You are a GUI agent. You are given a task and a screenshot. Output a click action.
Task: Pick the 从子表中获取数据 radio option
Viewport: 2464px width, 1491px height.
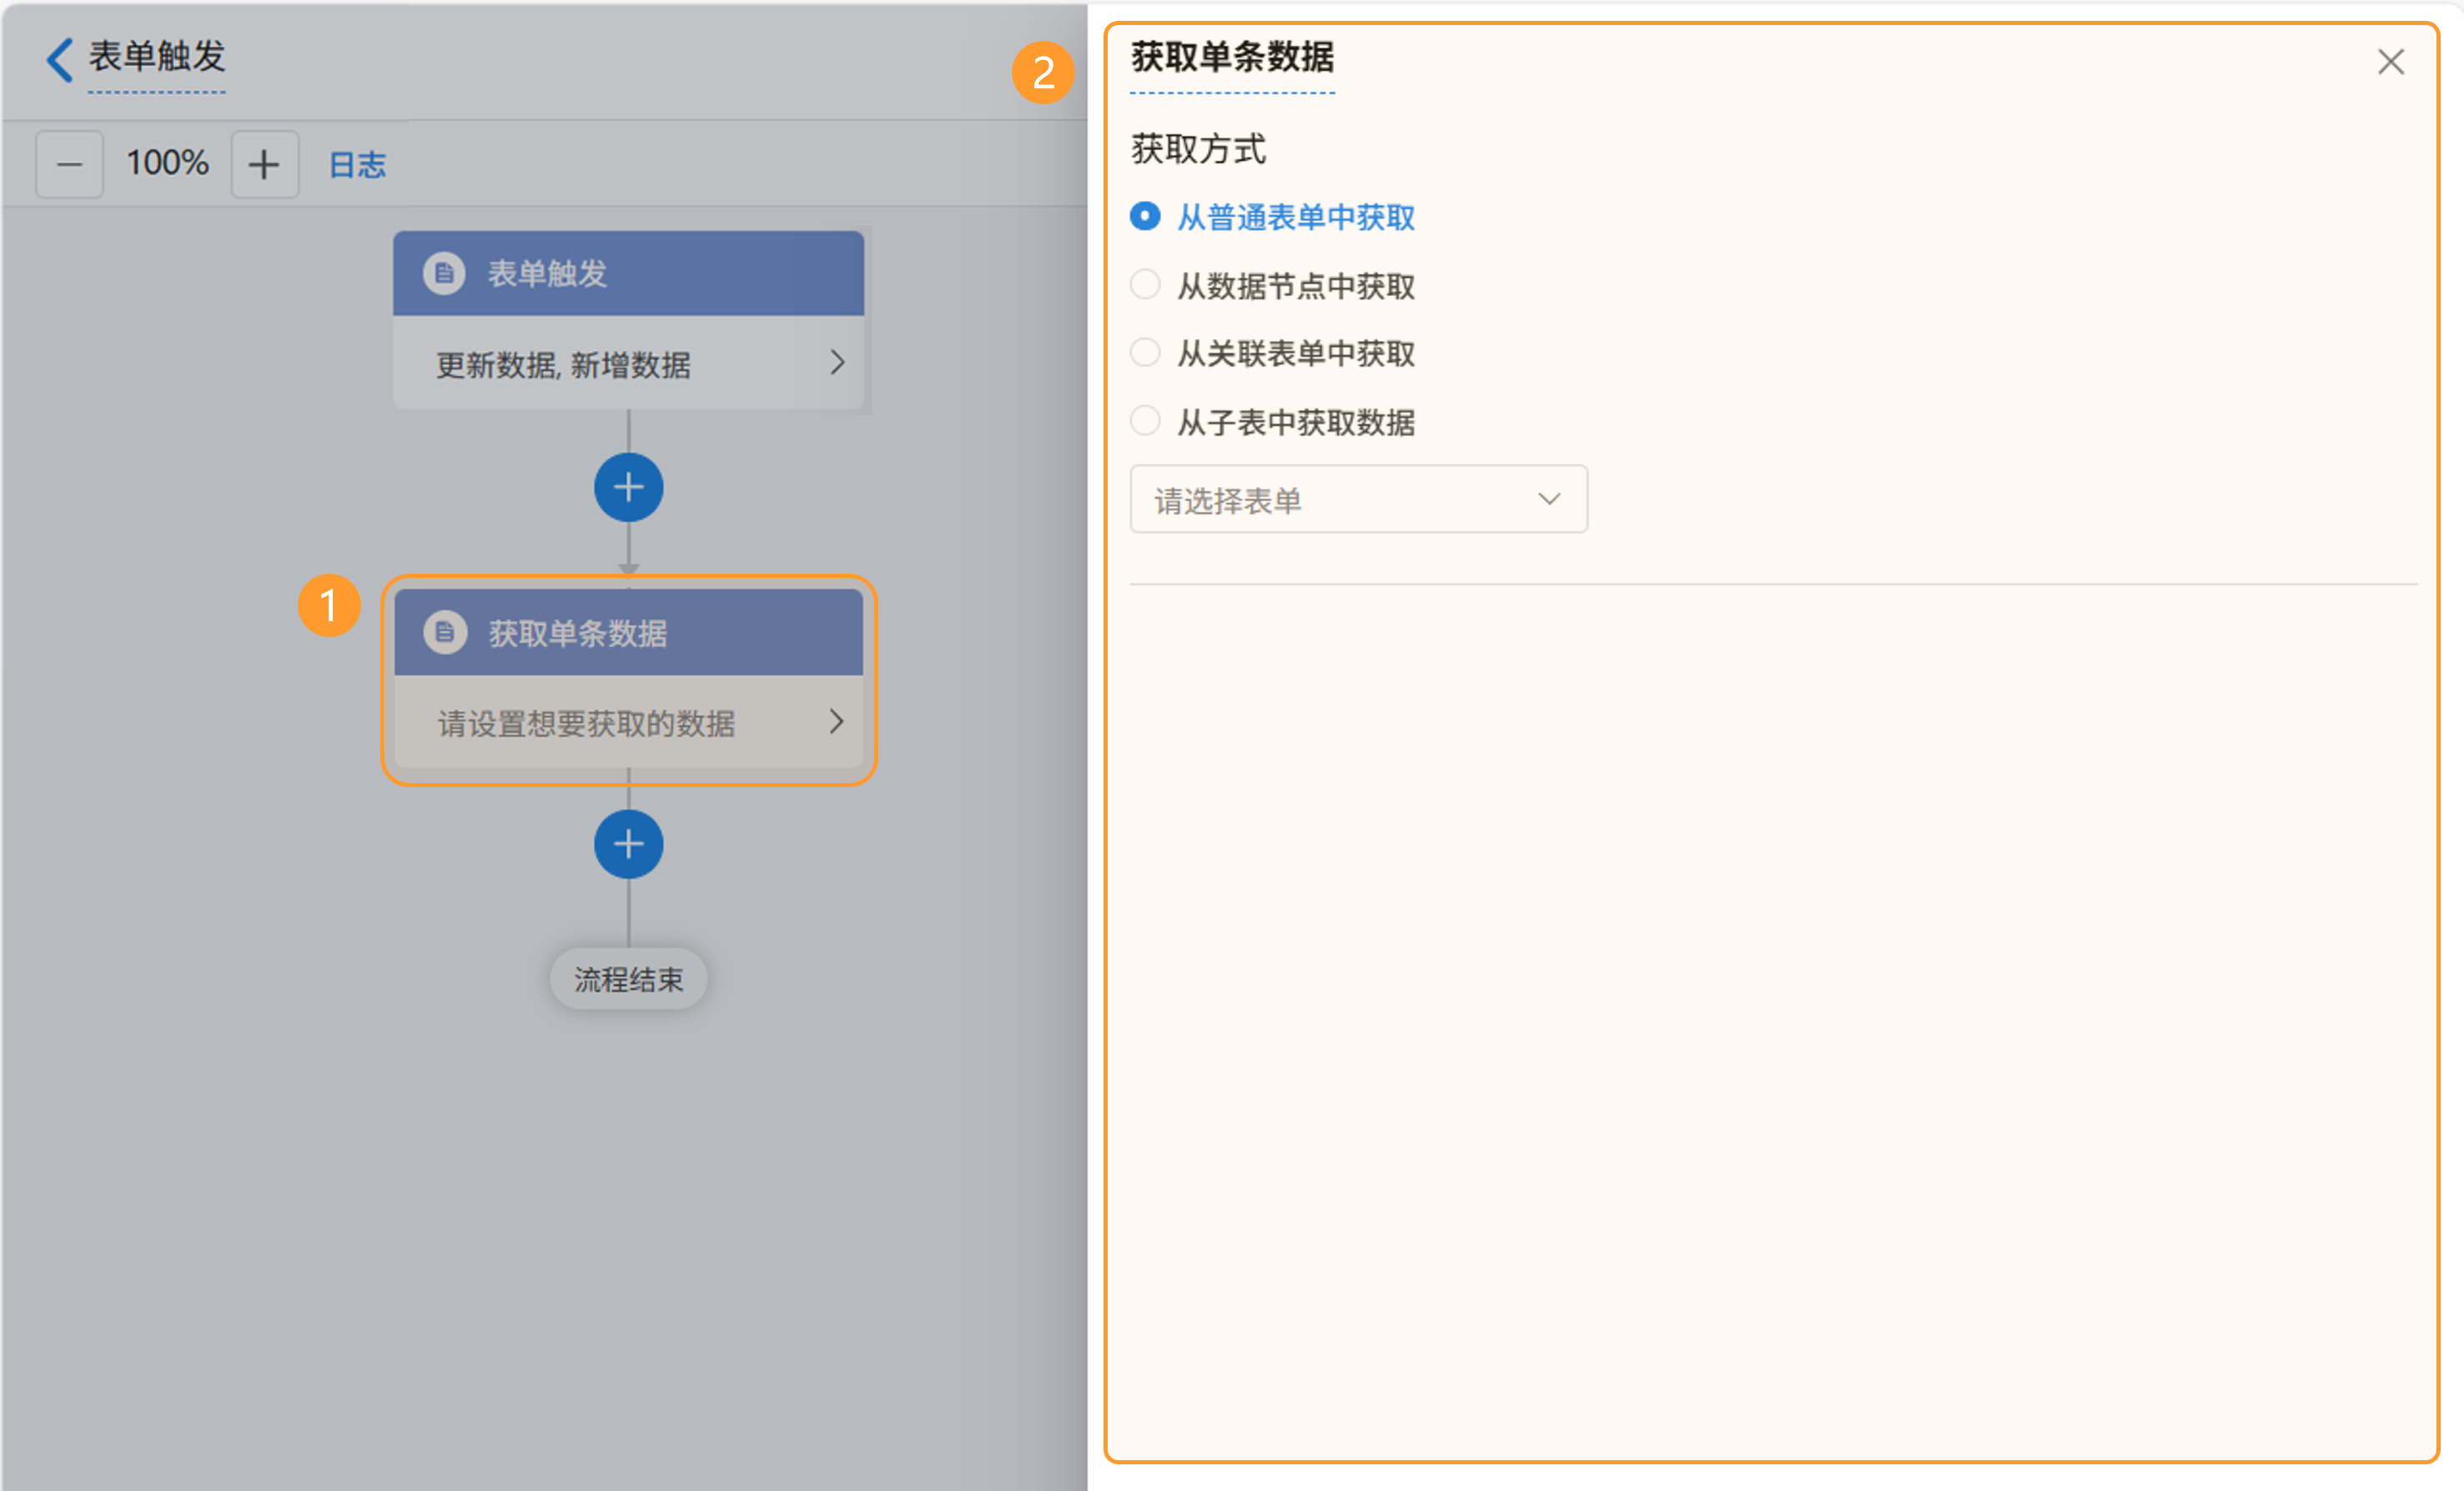pyautogui.click(x=1145, y=421)
